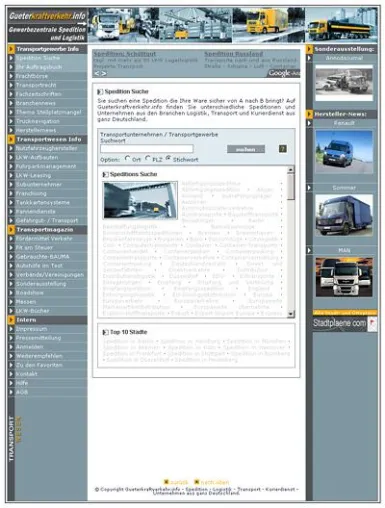Image resolution: width=385 pixels, height=508 pixels.
Task: Click the ad previous/next arrows
Action: [x=100, y=73]
